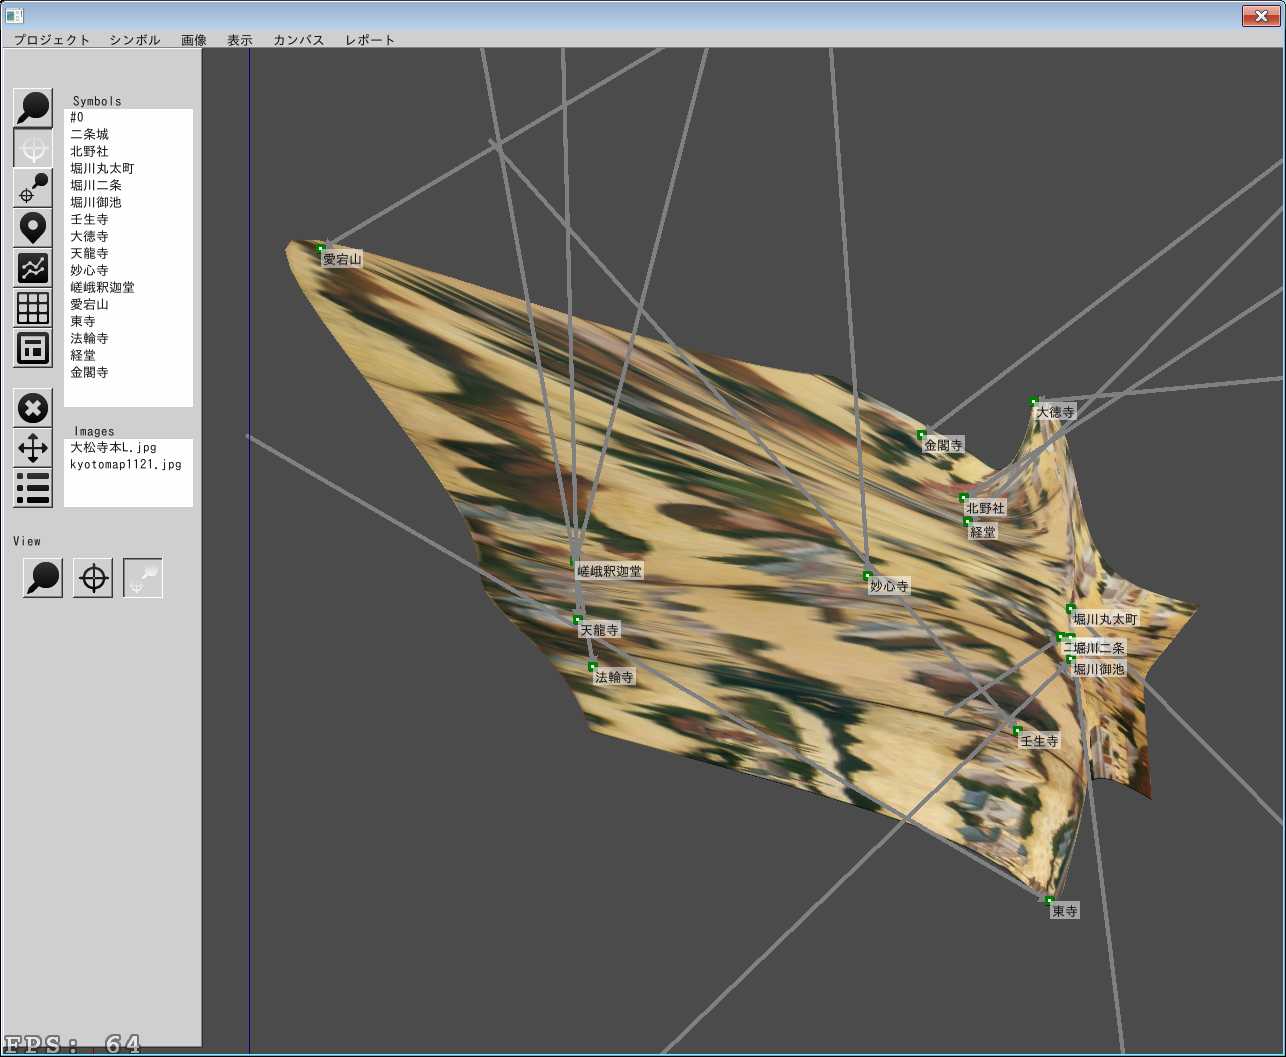Screen dimensions: 1286x1057
Task: Click the 大徳寺 marker on the map
Action: [x=1034, y=401]
